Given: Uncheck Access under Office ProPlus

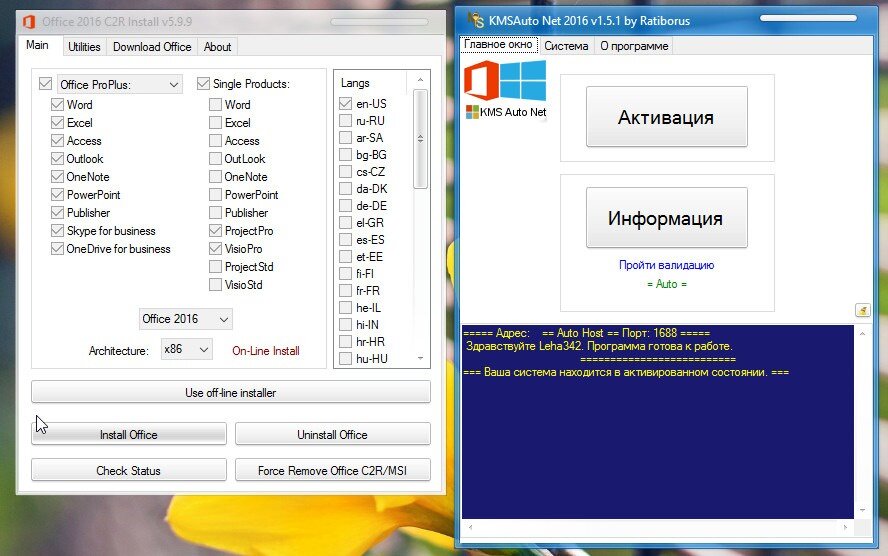Looking at the screenshot, I should point(57,141).
